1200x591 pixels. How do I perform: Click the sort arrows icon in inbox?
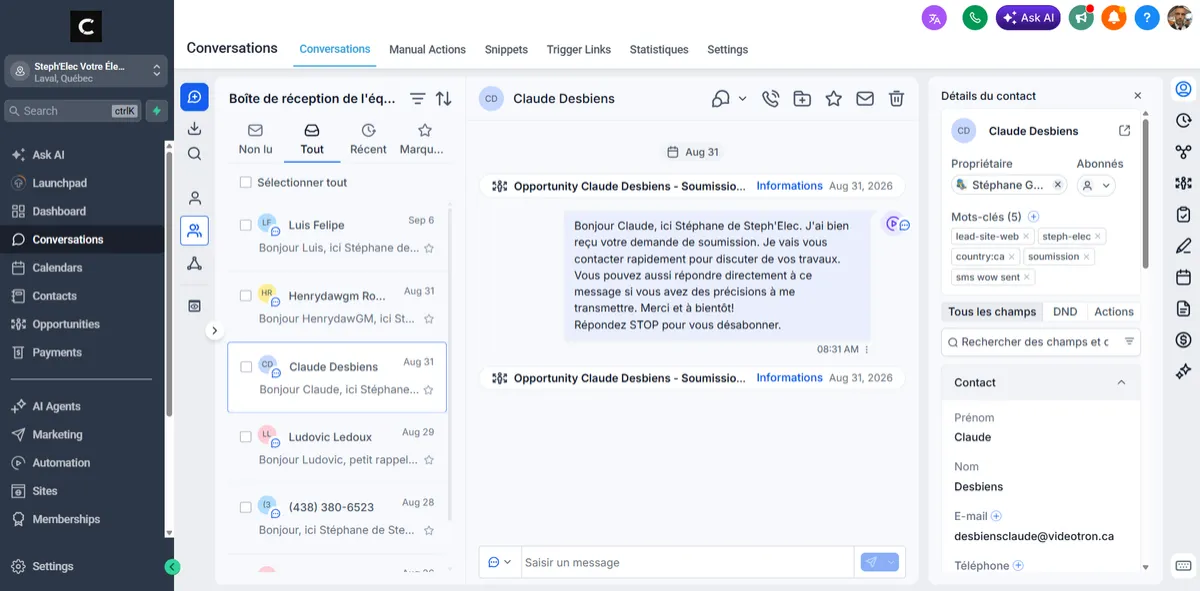[x=444, y=98]
